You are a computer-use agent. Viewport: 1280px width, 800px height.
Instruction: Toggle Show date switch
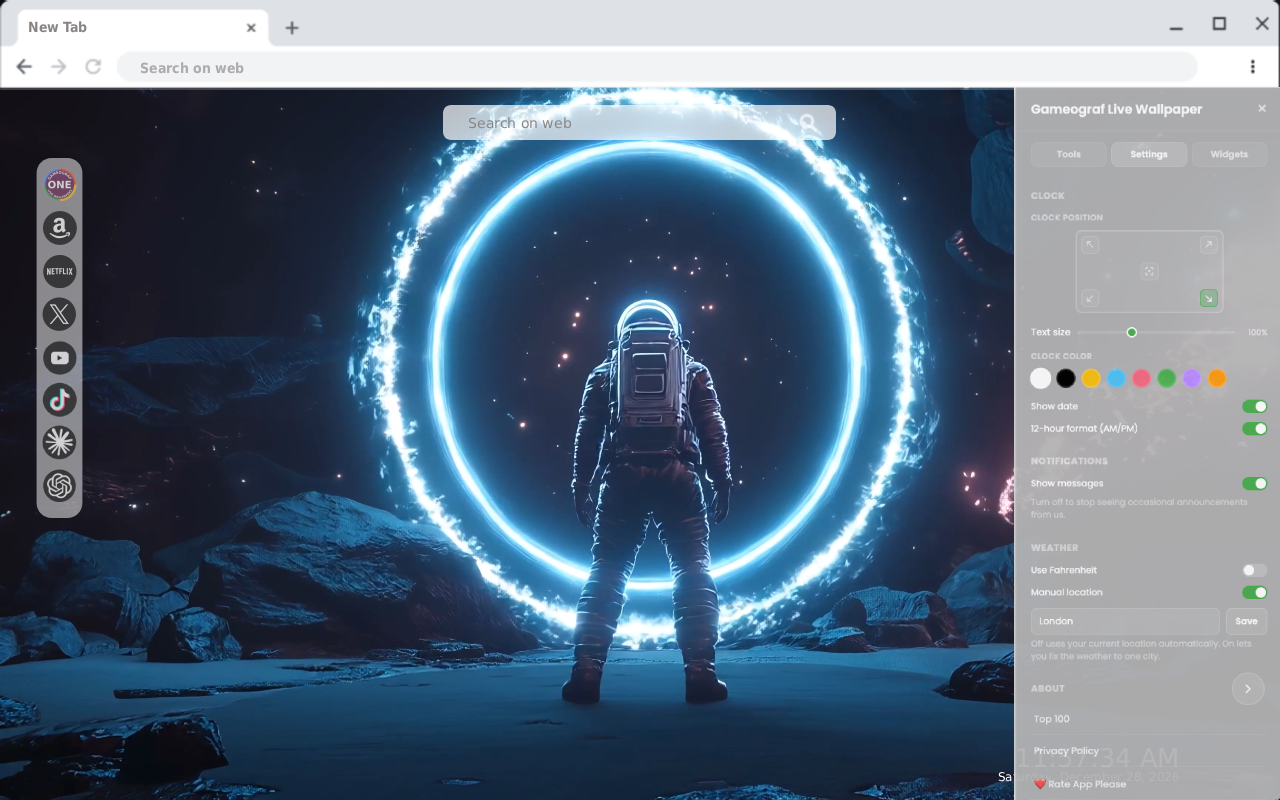[x=1254, y=407]
